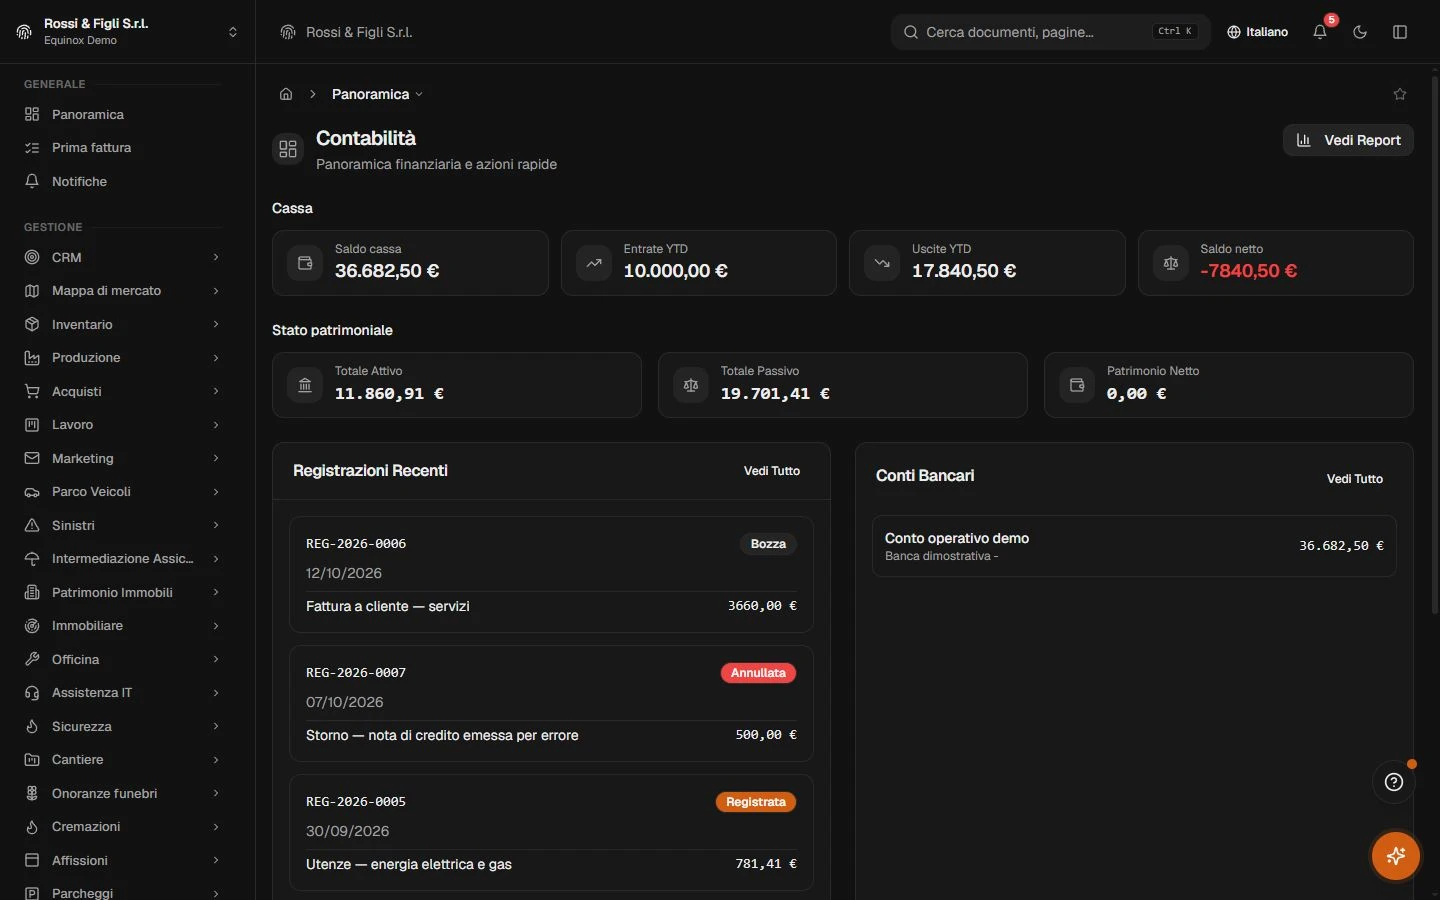Select Onoranze funebri sidebar item
The height and width of the screenshot is (900, 1440).
[122, 793]
